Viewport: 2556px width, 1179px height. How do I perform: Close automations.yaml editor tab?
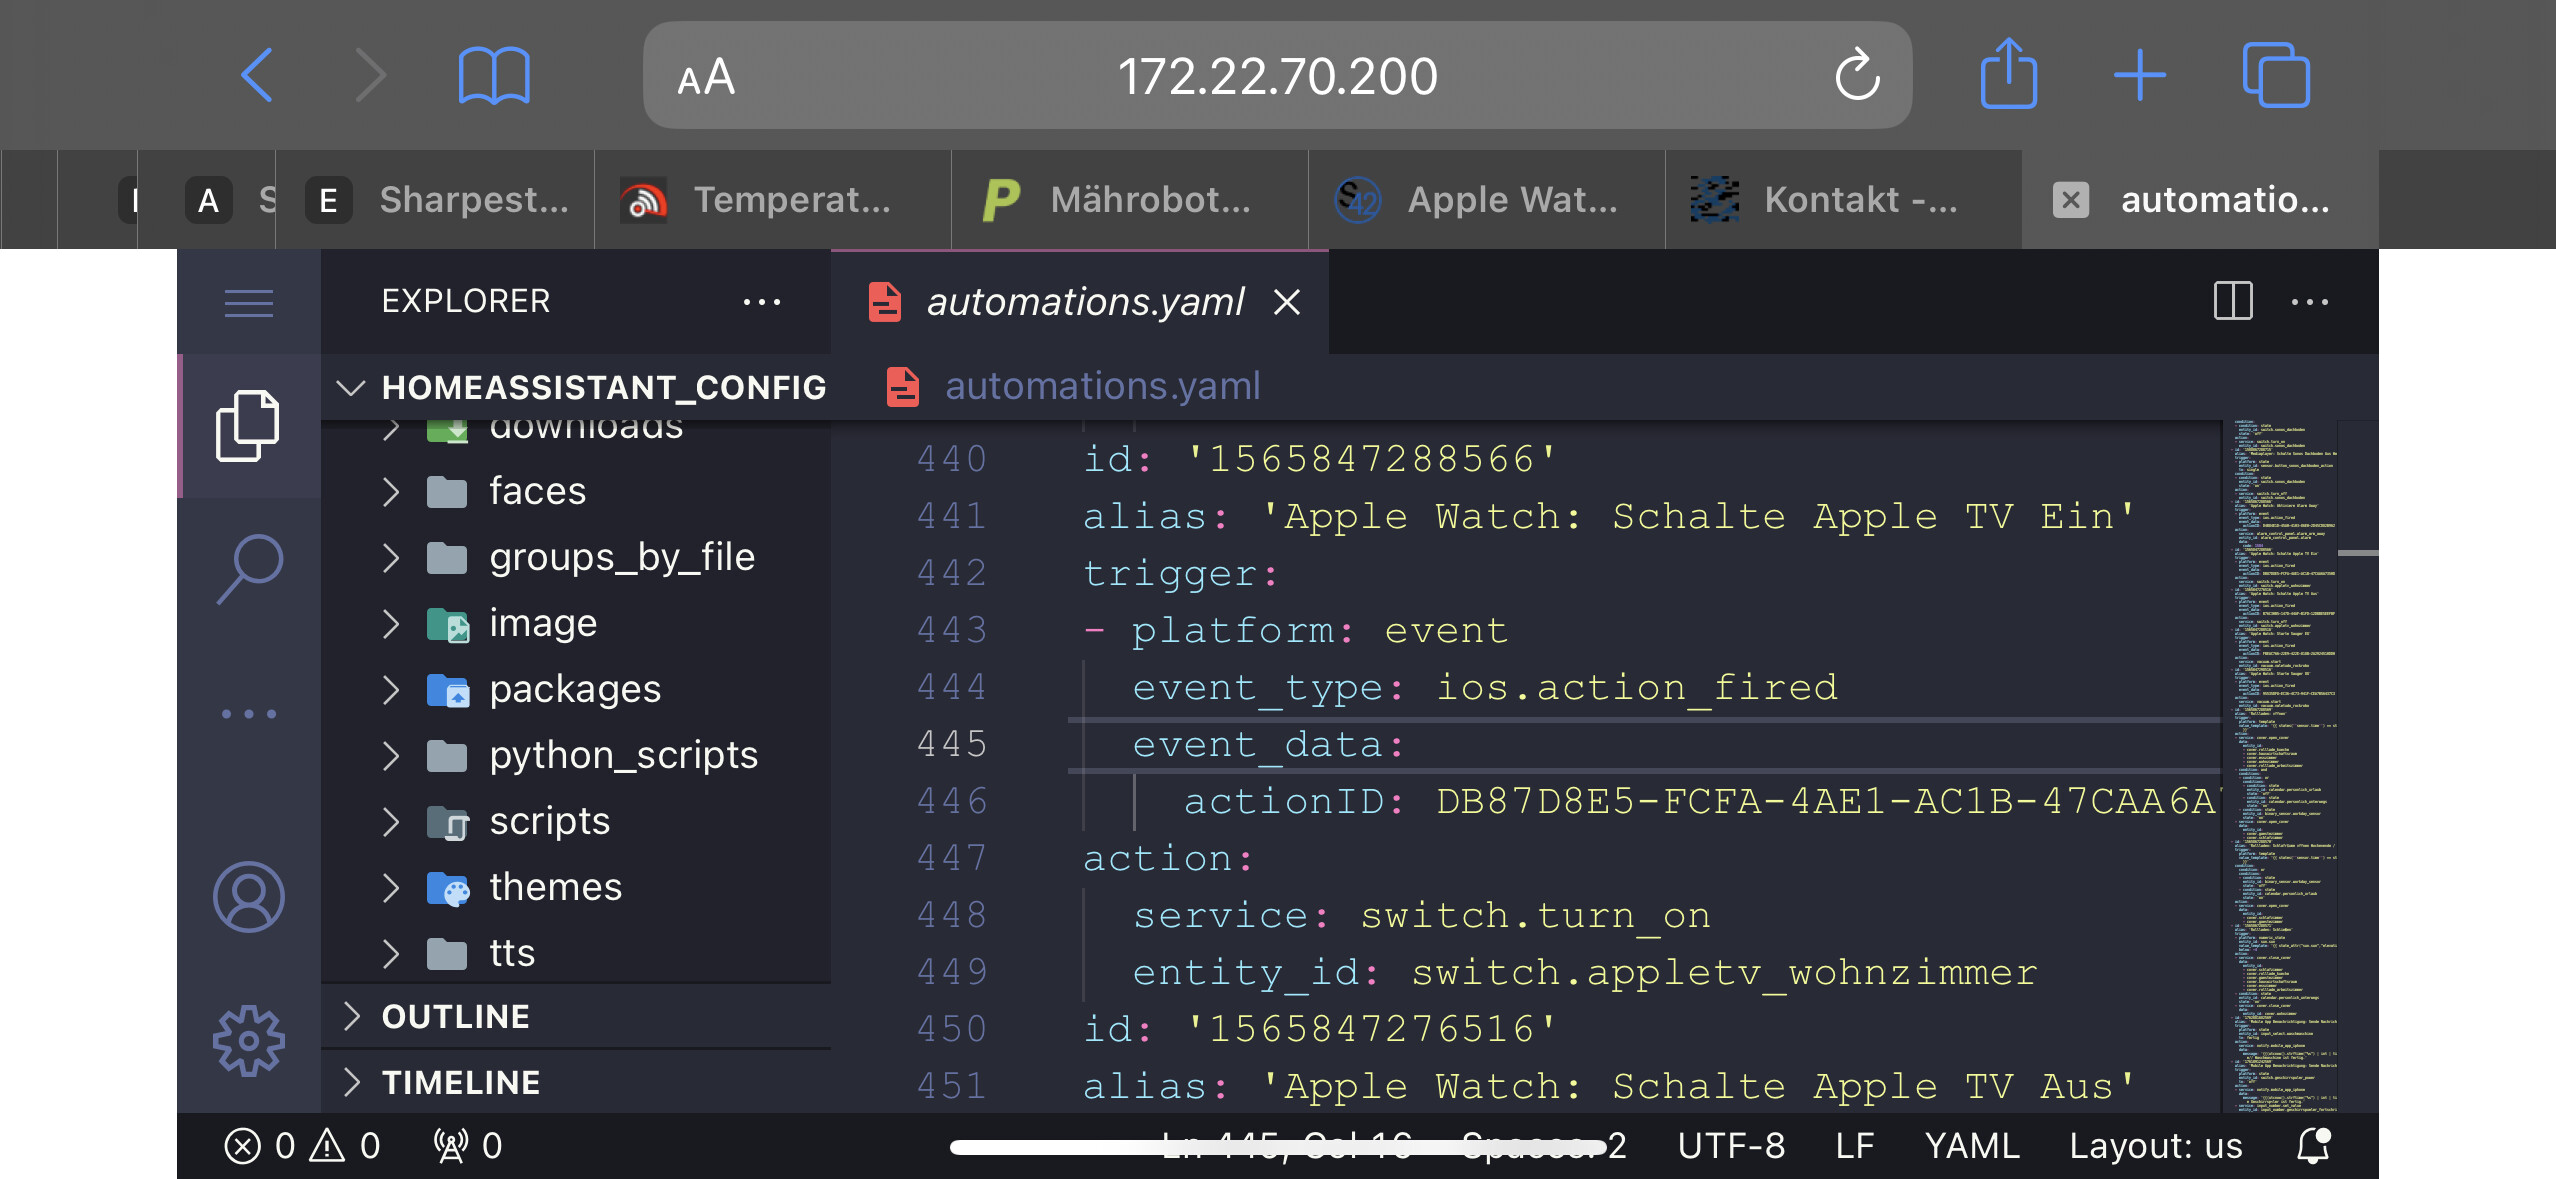1287,302
